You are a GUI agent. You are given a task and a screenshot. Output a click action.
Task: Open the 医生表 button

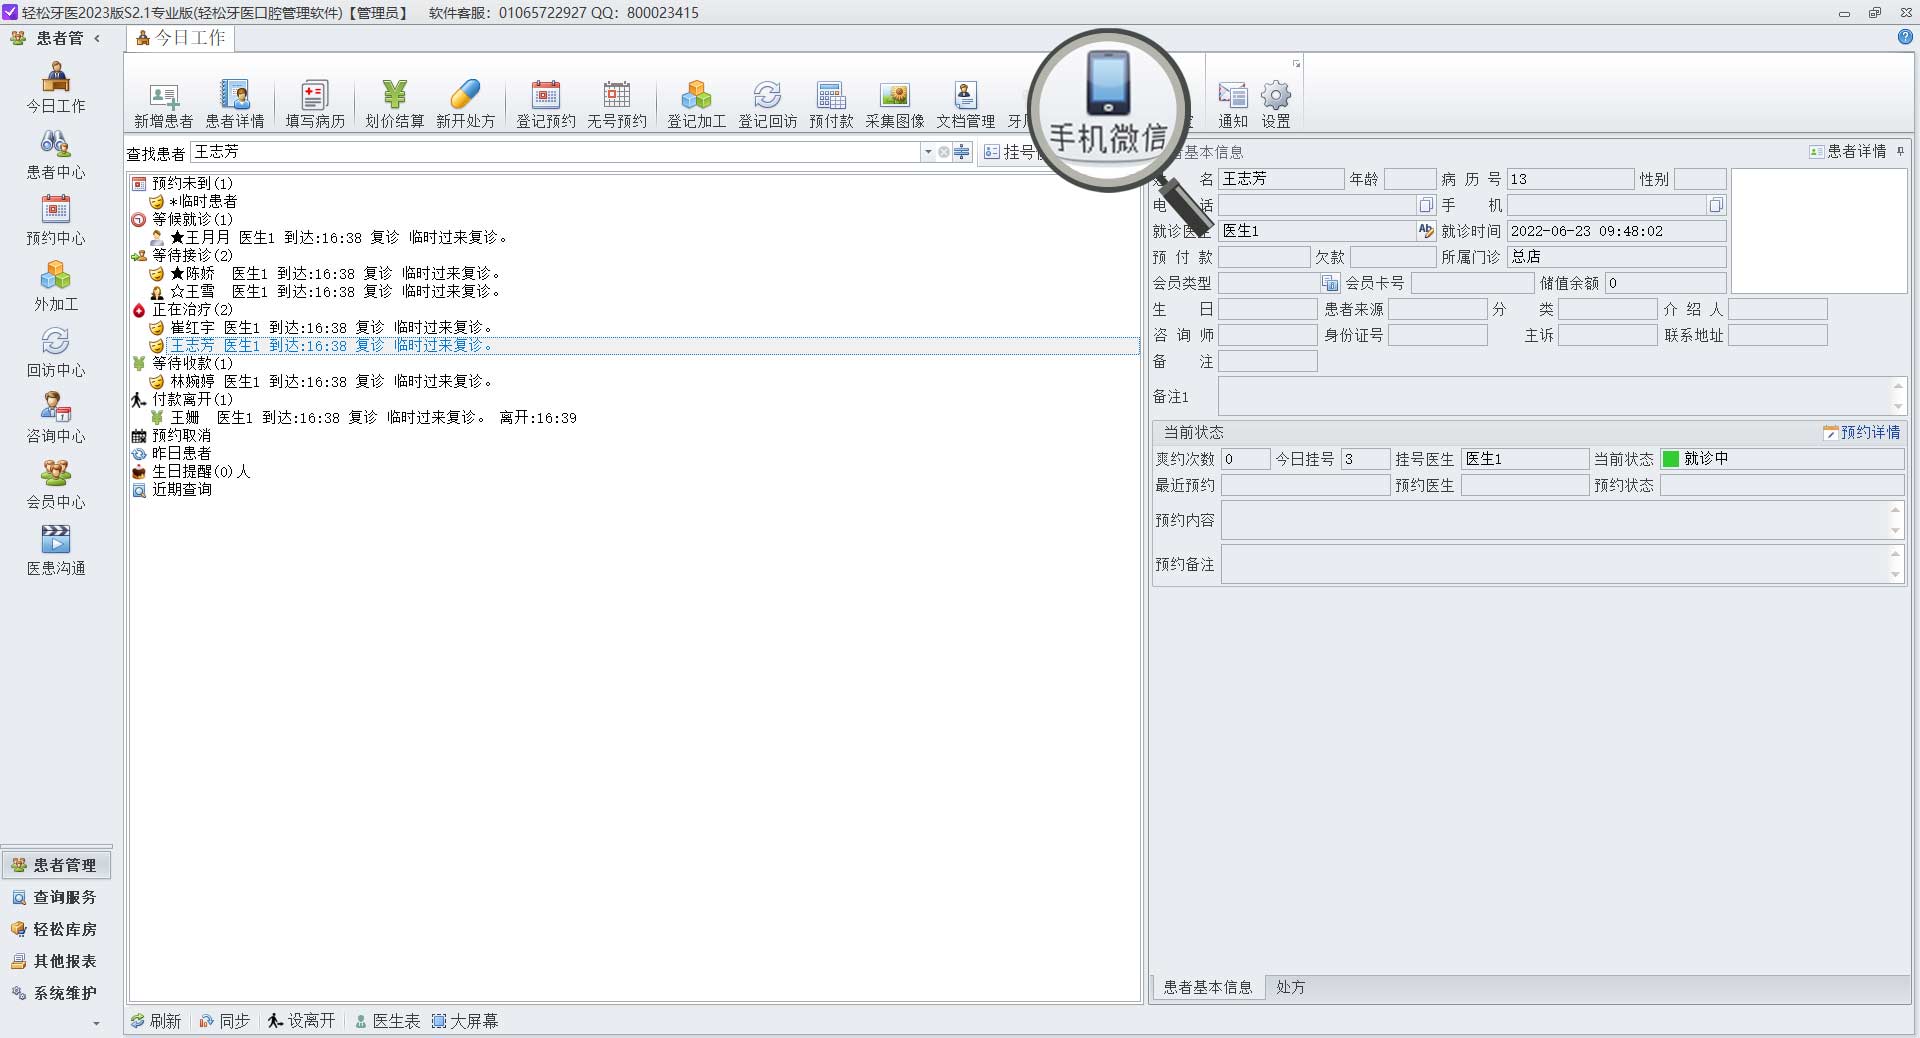point(388,1021)
